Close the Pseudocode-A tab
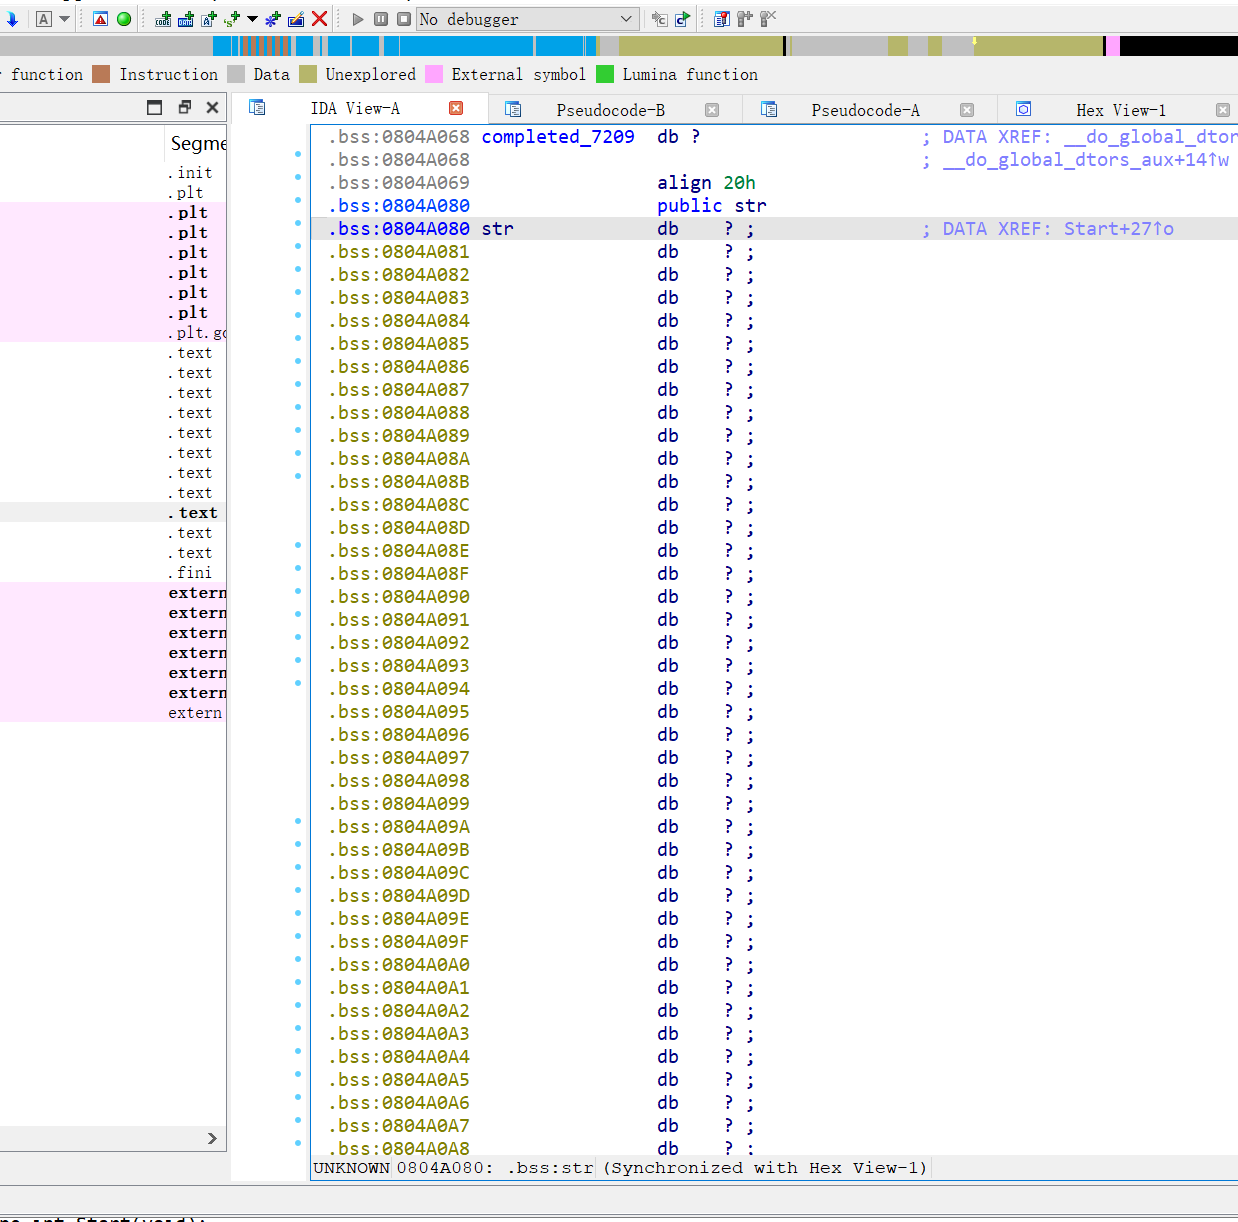 click(967, 110)
